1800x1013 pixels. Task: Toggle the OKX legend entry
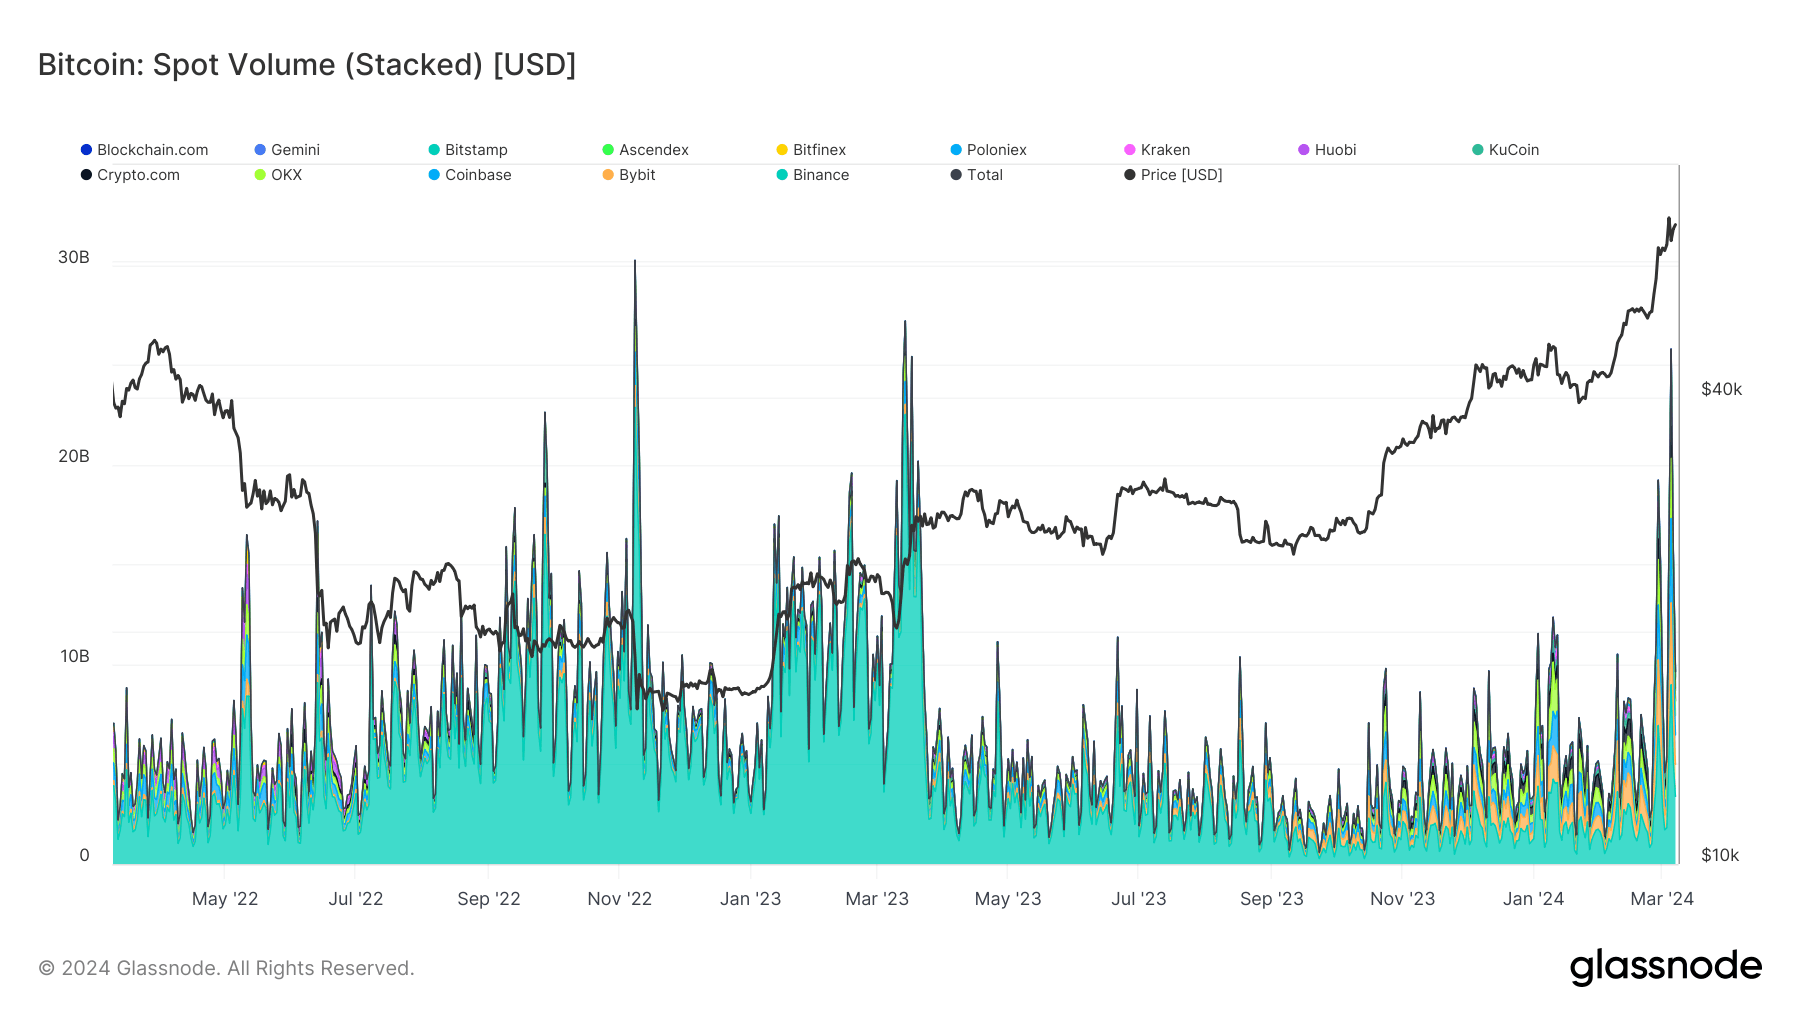click(x=286, y=175)
